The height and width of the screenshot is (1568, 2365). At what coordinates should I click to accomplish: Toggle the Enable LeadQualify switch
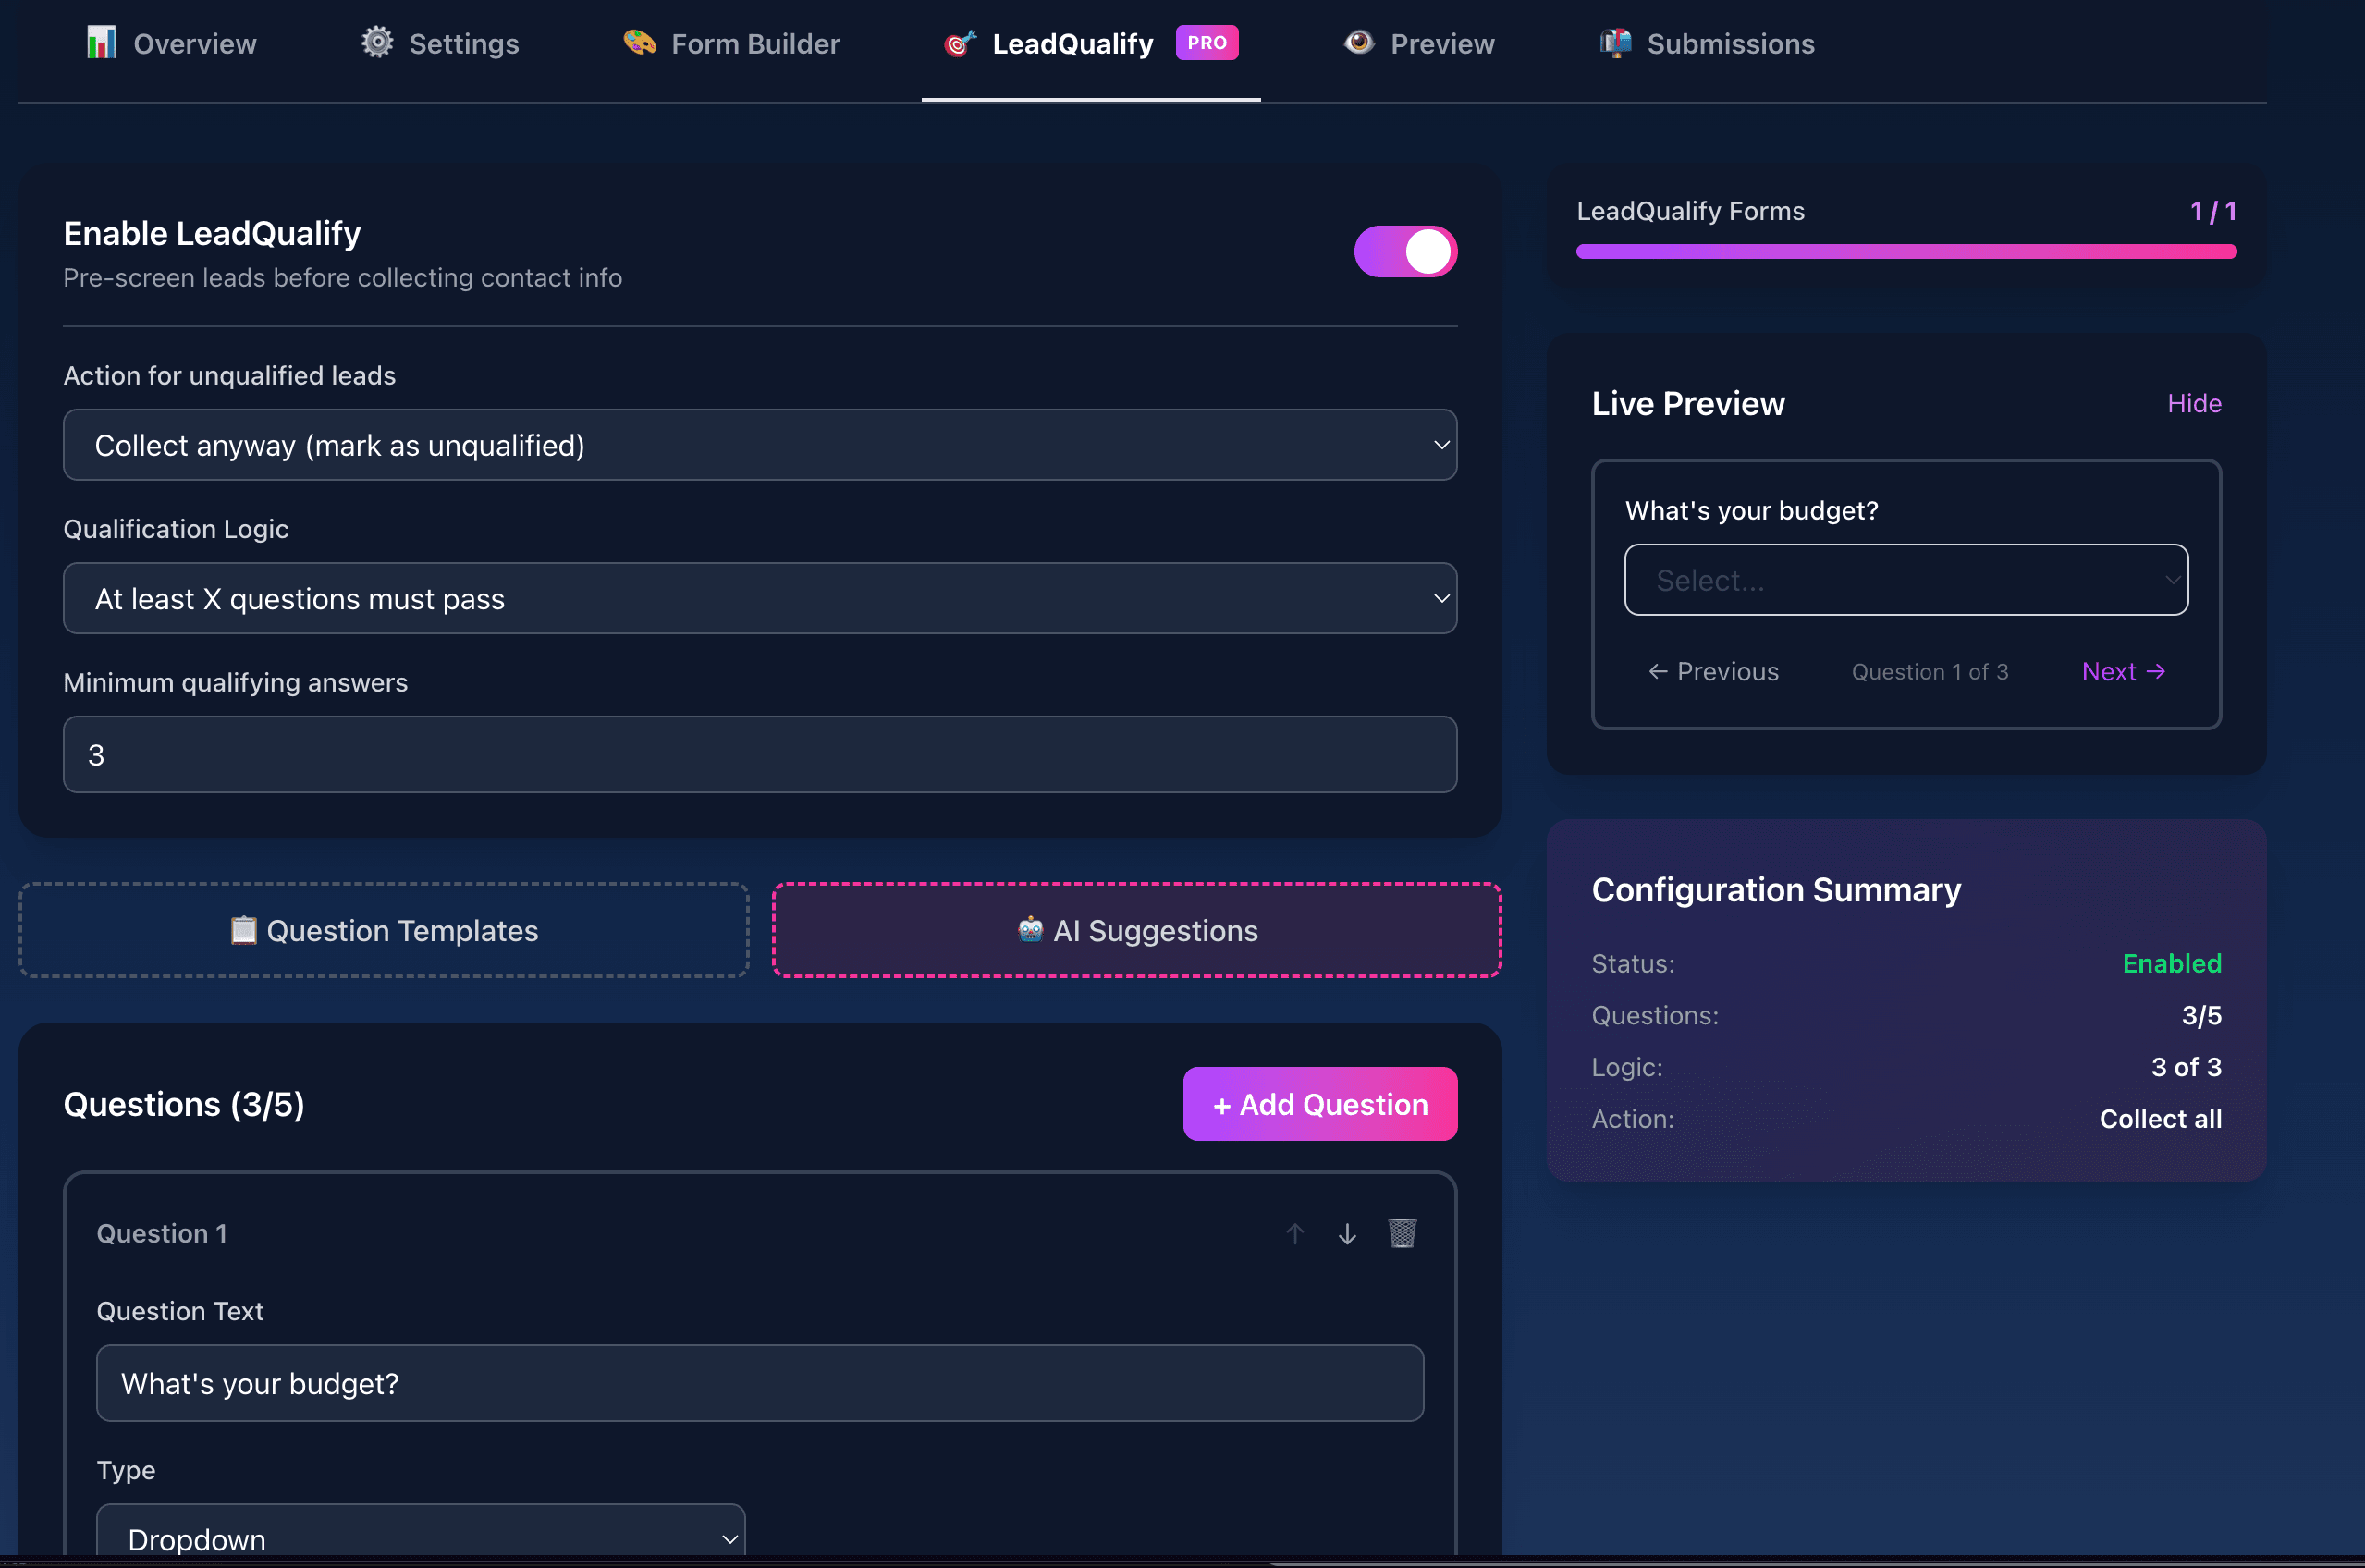click(x=1405, y=251)
